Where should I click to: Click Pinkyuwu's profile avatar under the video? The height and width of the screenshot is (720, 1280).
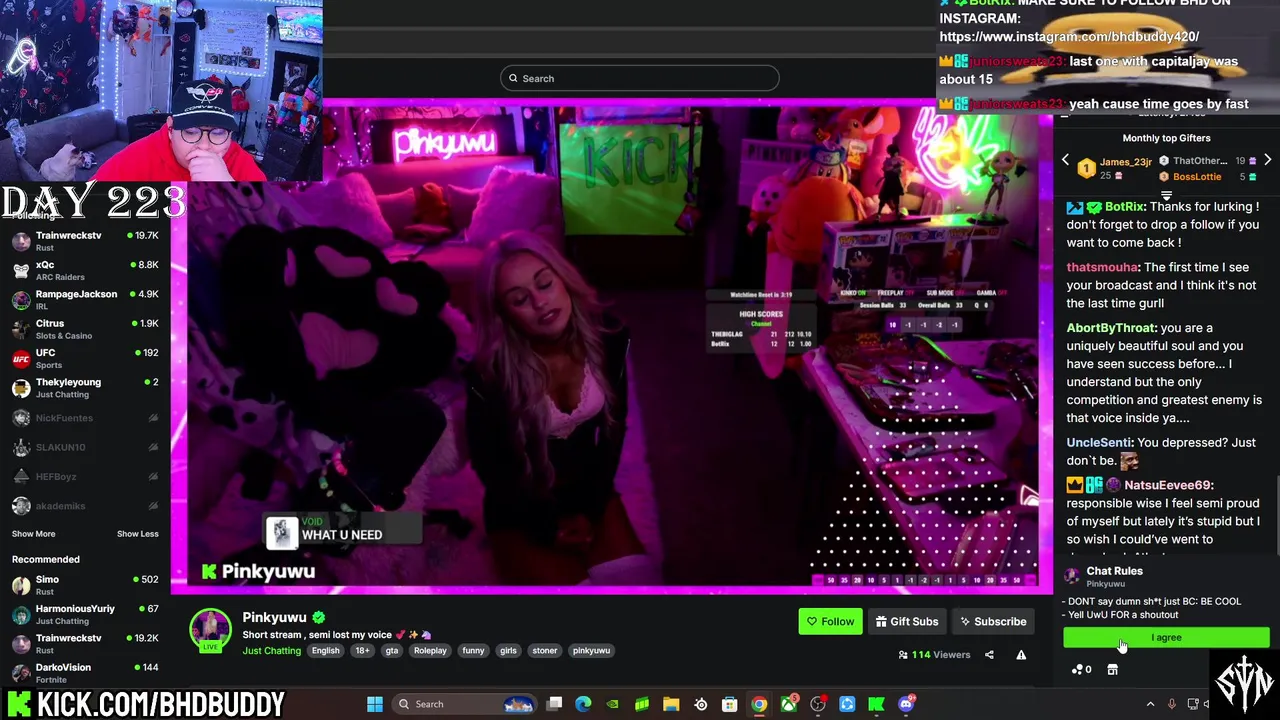point(210,630)
